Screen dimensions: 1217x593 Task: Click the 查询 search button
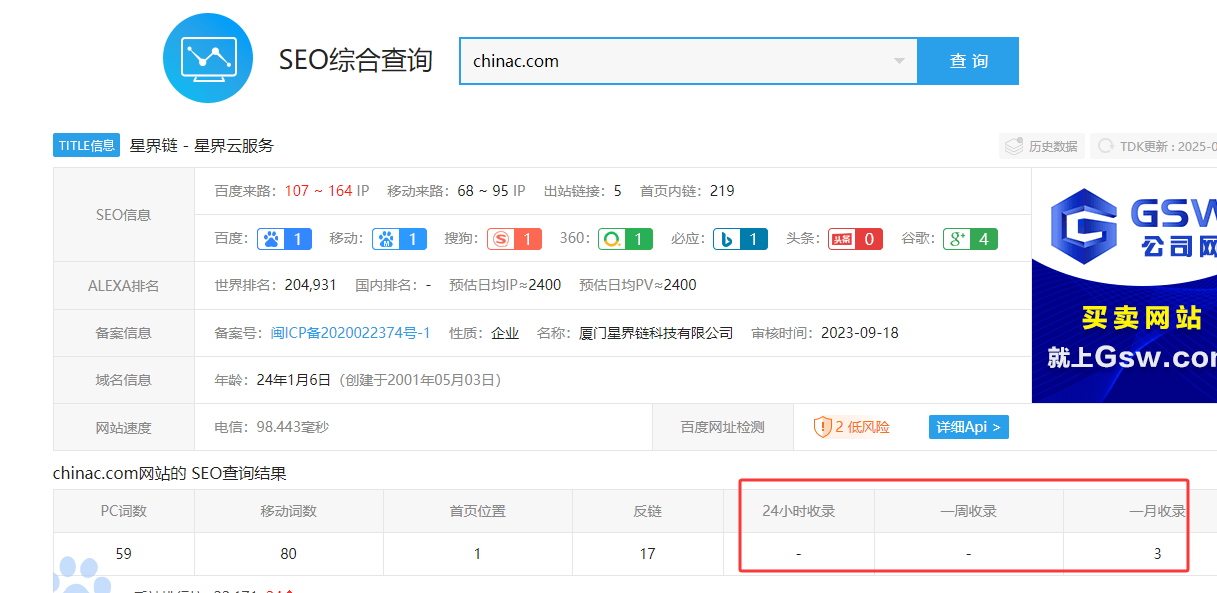tap(968, 61)
